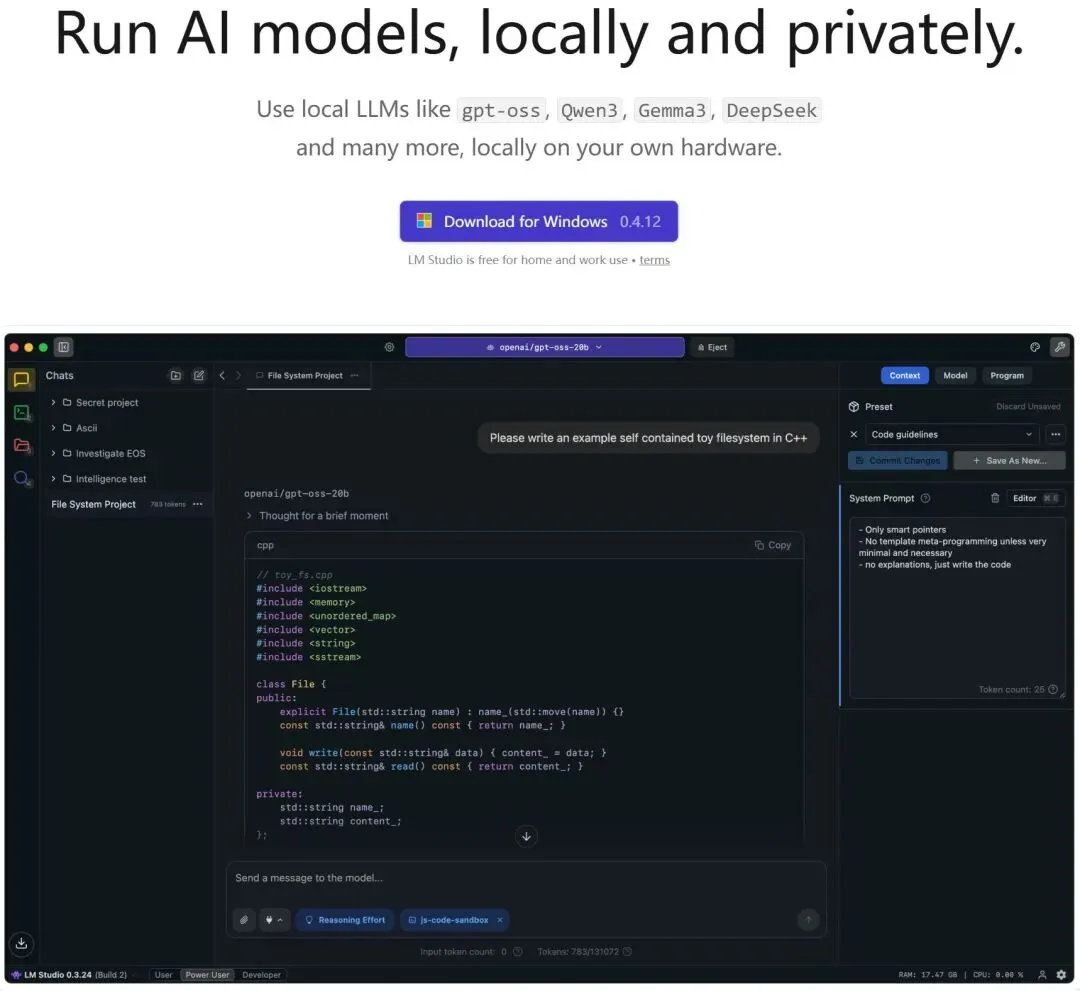Click the Token count help icon
This screenshot has width=1080, height=991.
coord(1052,689)
